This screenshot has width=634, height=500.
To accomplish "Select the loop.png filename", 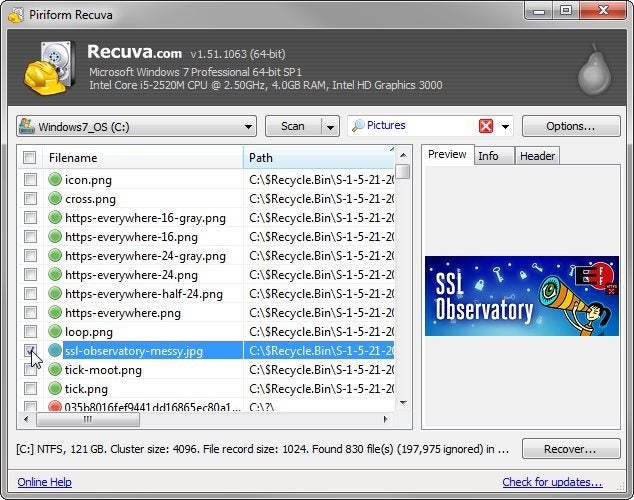I will [x=89, y=332].
